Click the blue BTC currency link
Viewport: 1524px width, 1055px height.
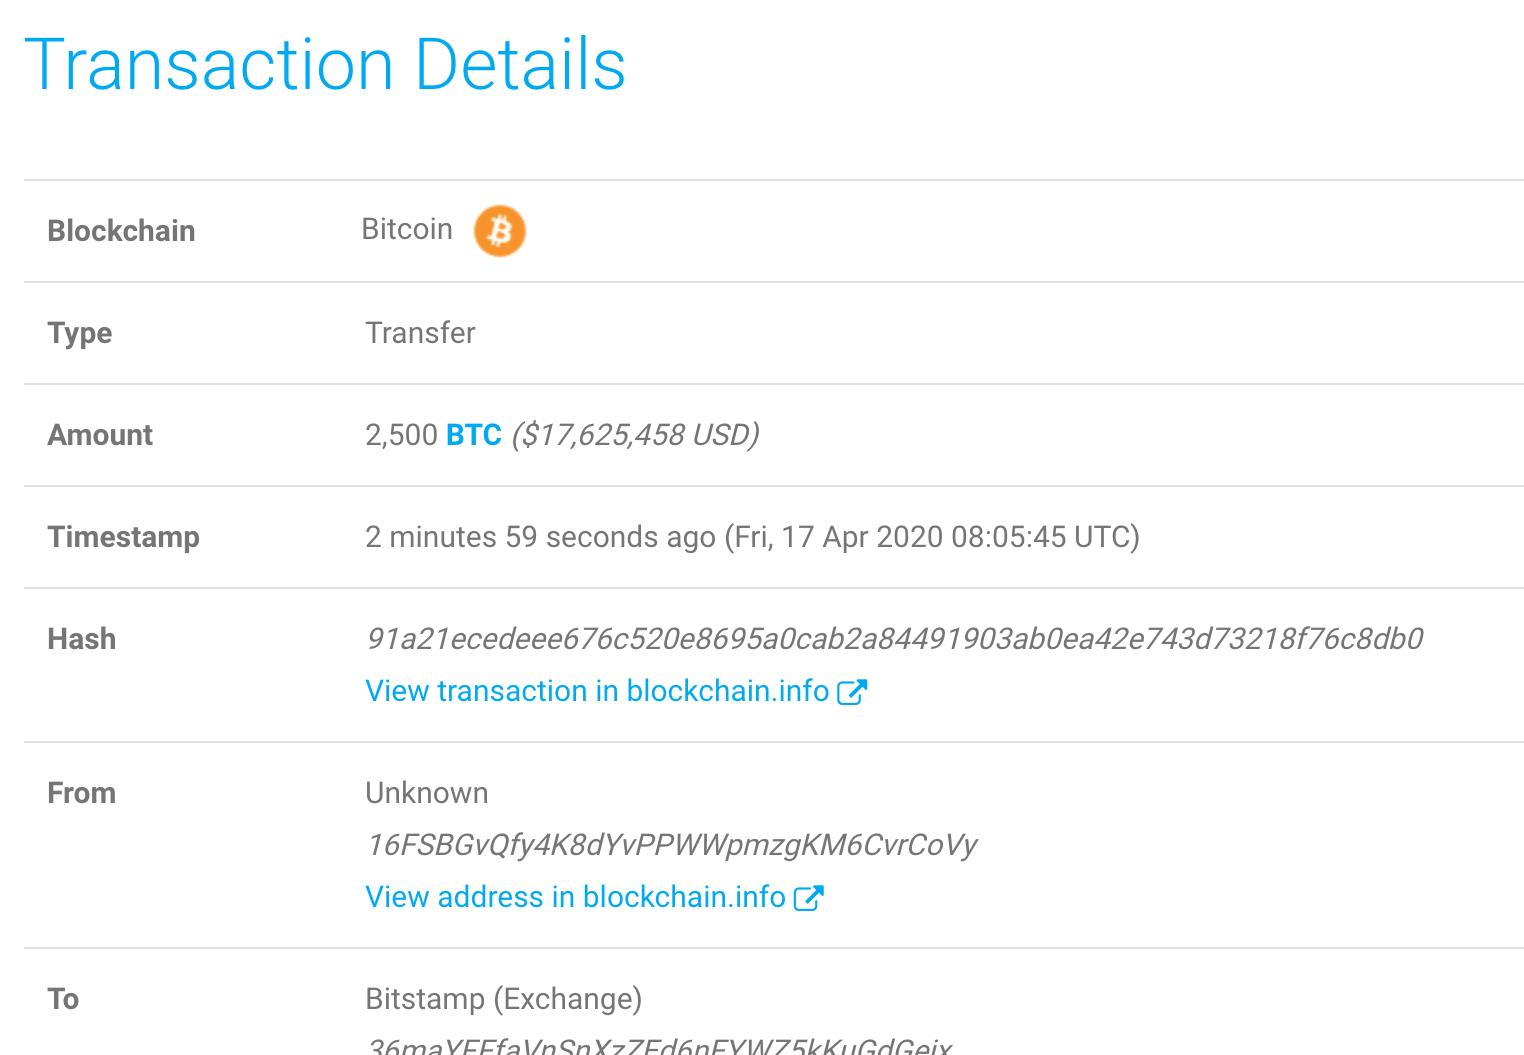tap(474, 435)
